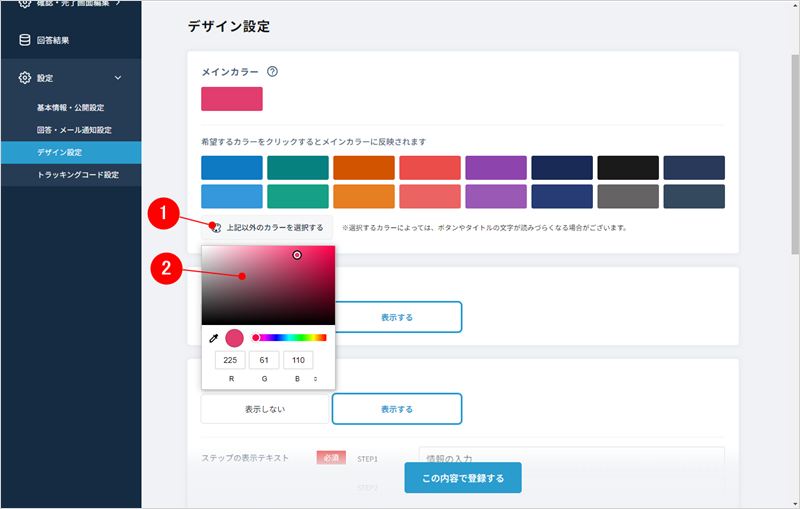Pick a color with the eyedropper tool
This screenshot has height=509, width=800.
coord(213,338)
